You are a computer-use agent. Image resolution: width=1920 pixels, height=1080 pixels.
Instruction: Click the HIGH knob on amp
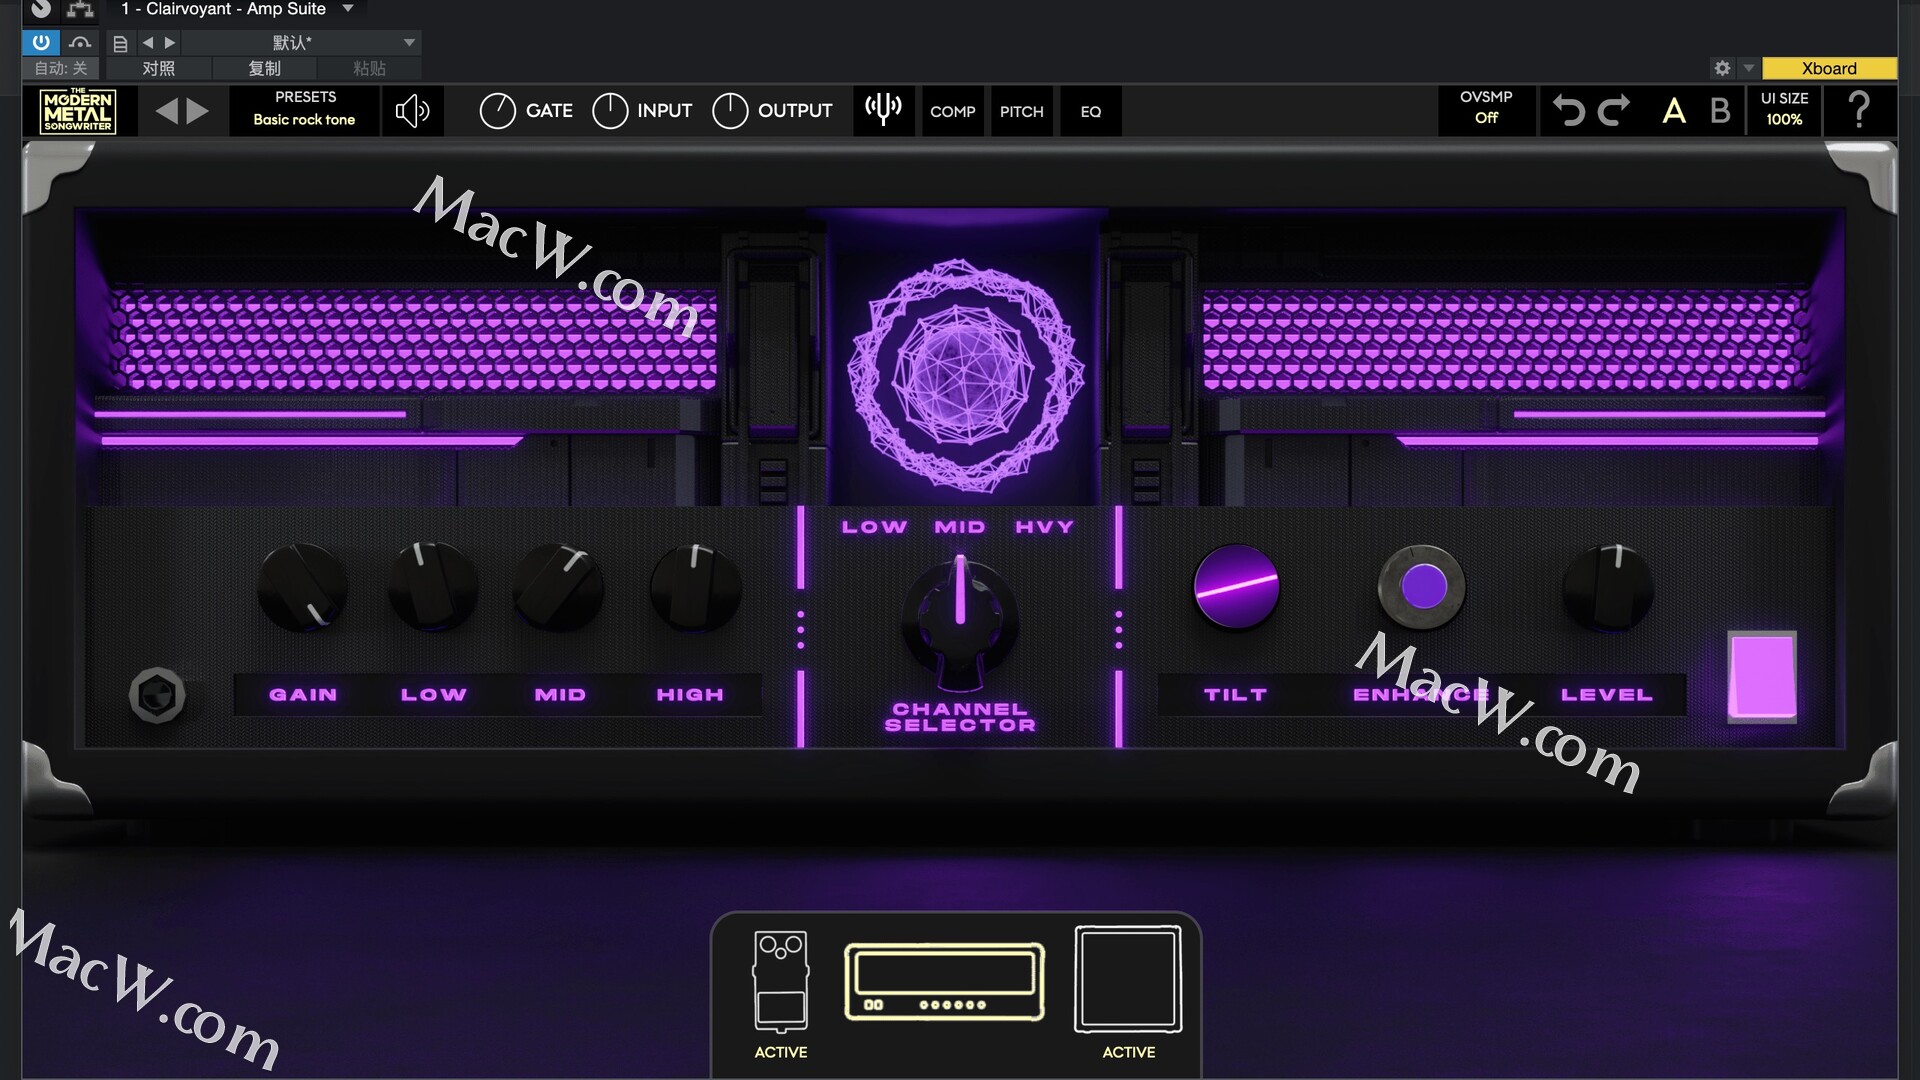click(x=695, y=587)
